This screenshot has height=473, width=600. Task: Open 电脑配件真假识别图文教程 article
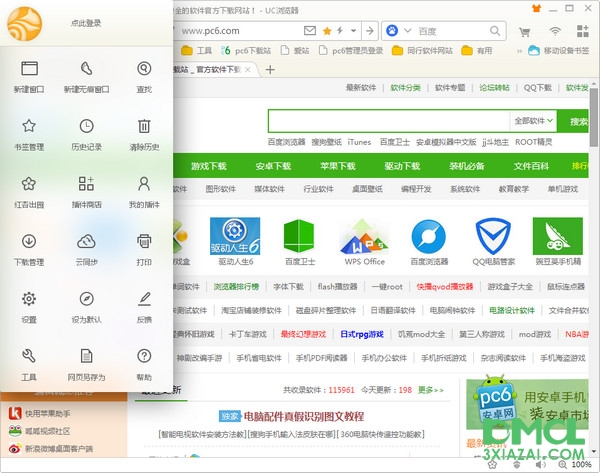pyautogui.click(x=303, y=416)
